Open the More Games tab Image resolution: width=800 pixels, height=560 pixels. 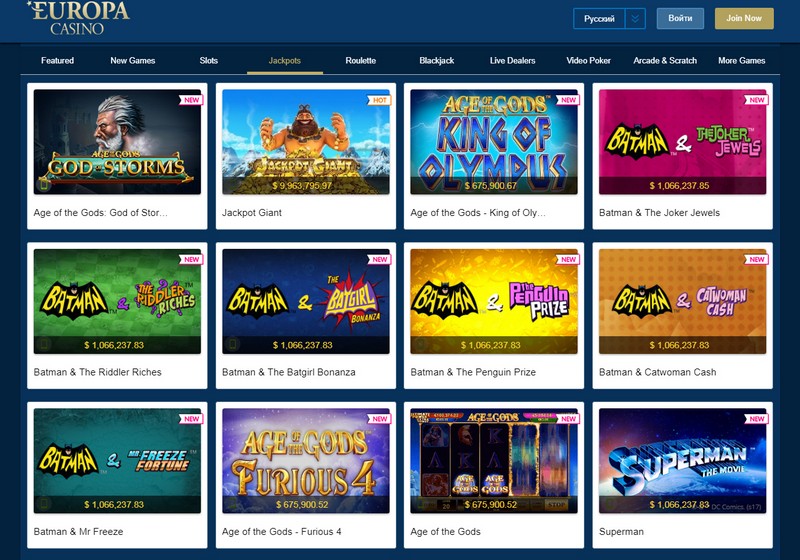(x=741, y=60)
